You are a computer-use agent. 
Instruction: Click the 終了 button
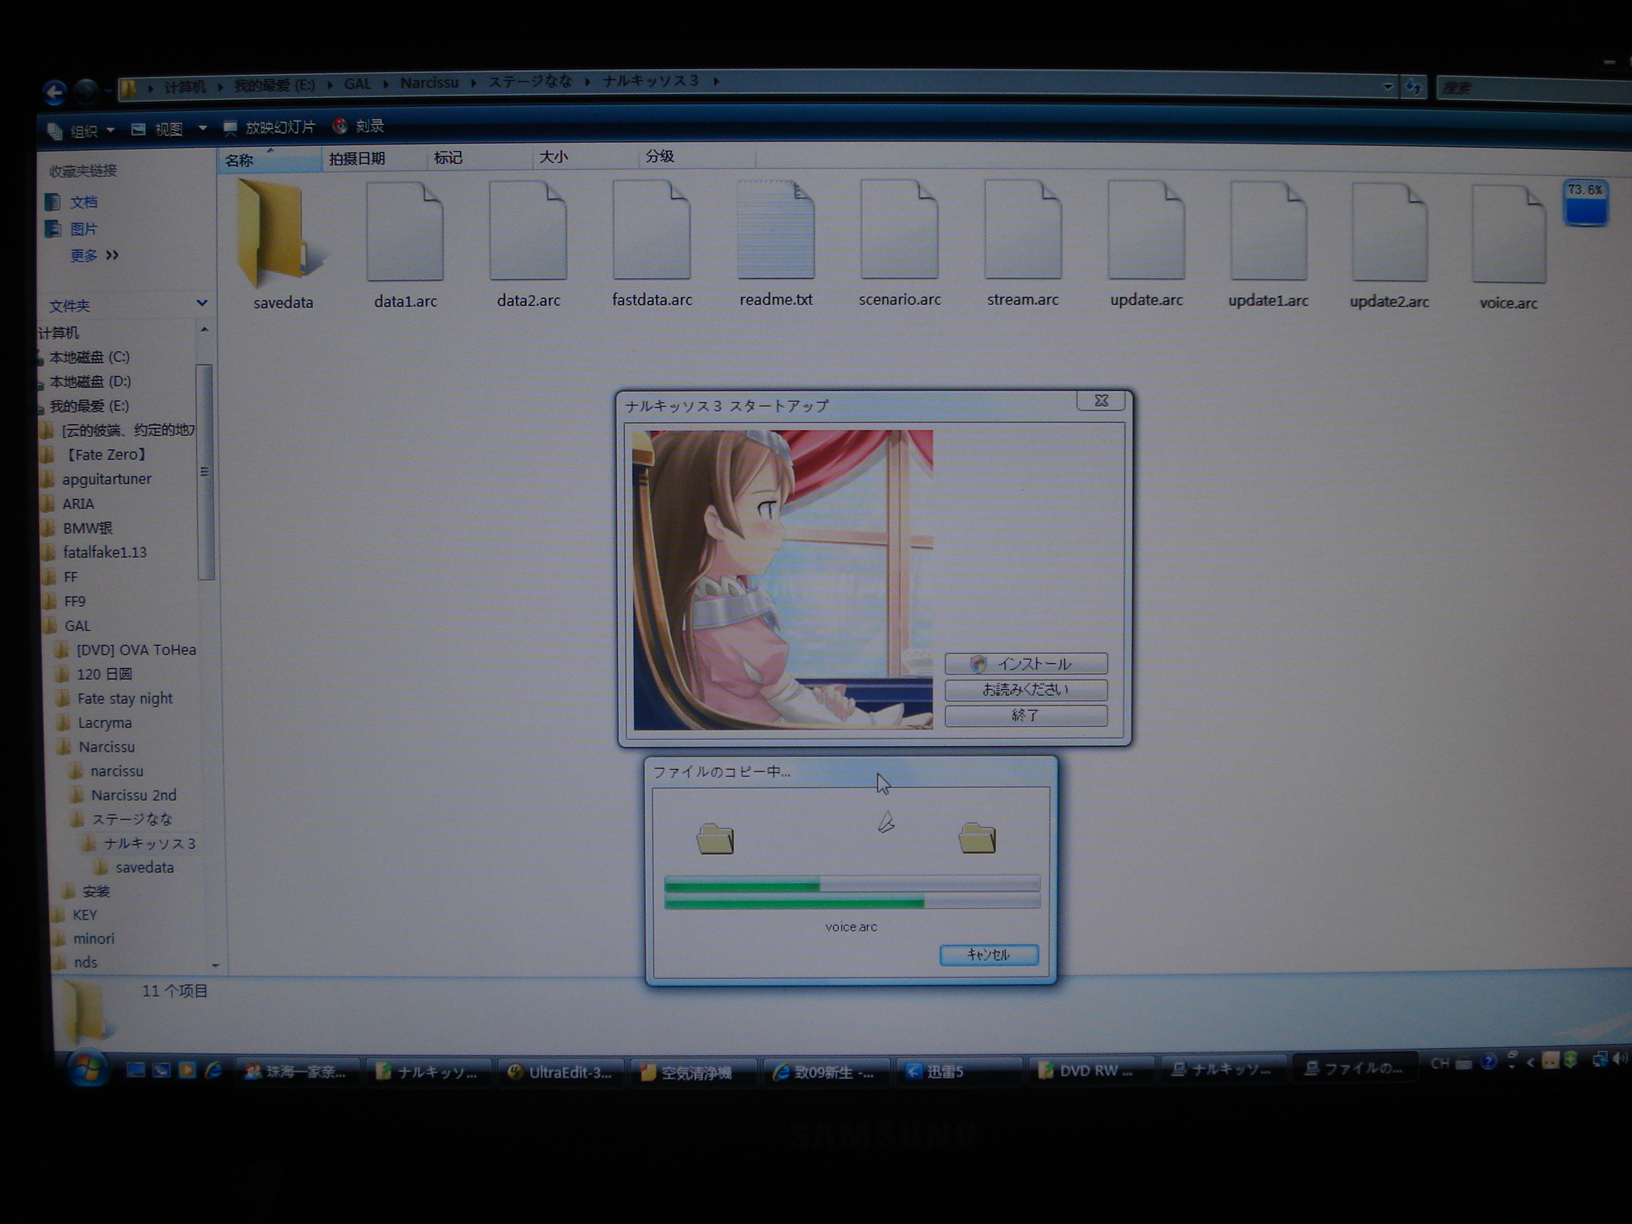(x=1025, y=716)
